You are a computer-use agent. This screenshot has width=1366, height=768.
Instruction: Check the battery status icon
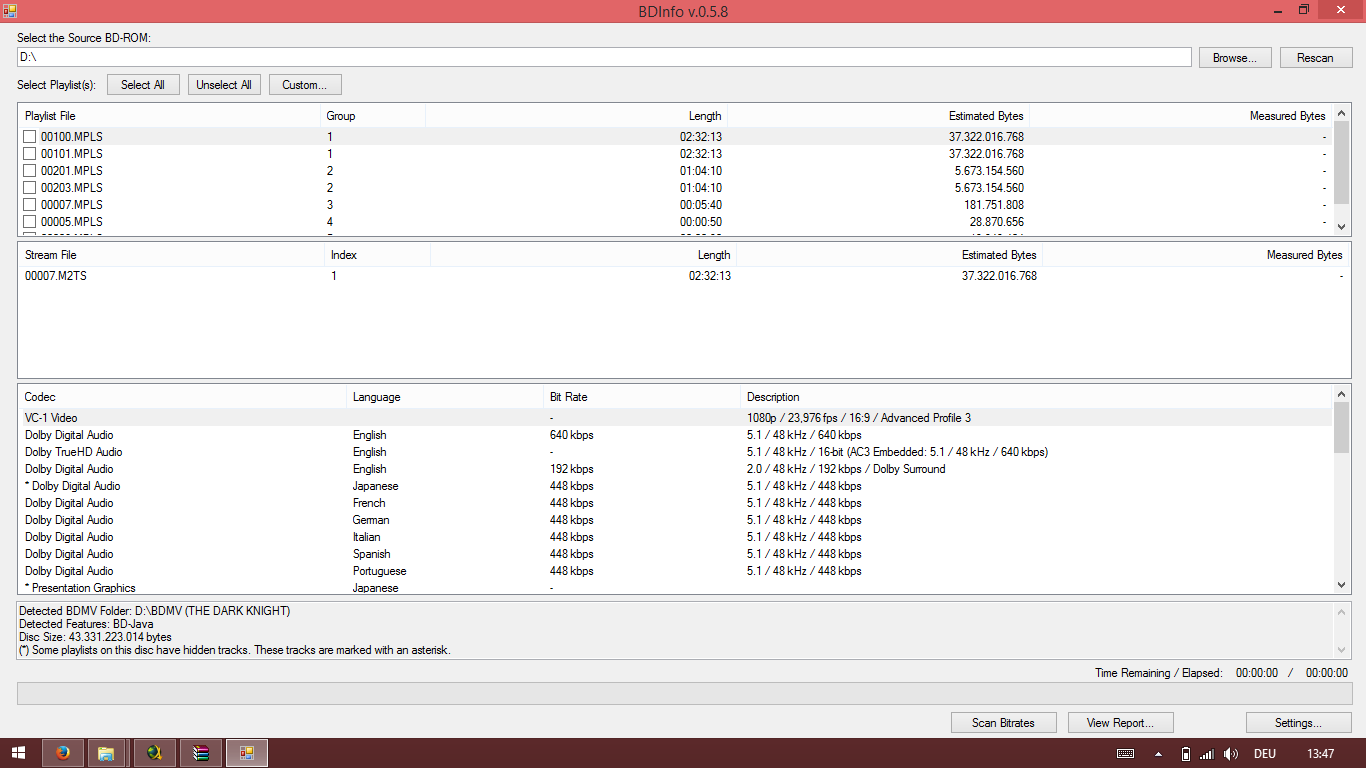1186,753
